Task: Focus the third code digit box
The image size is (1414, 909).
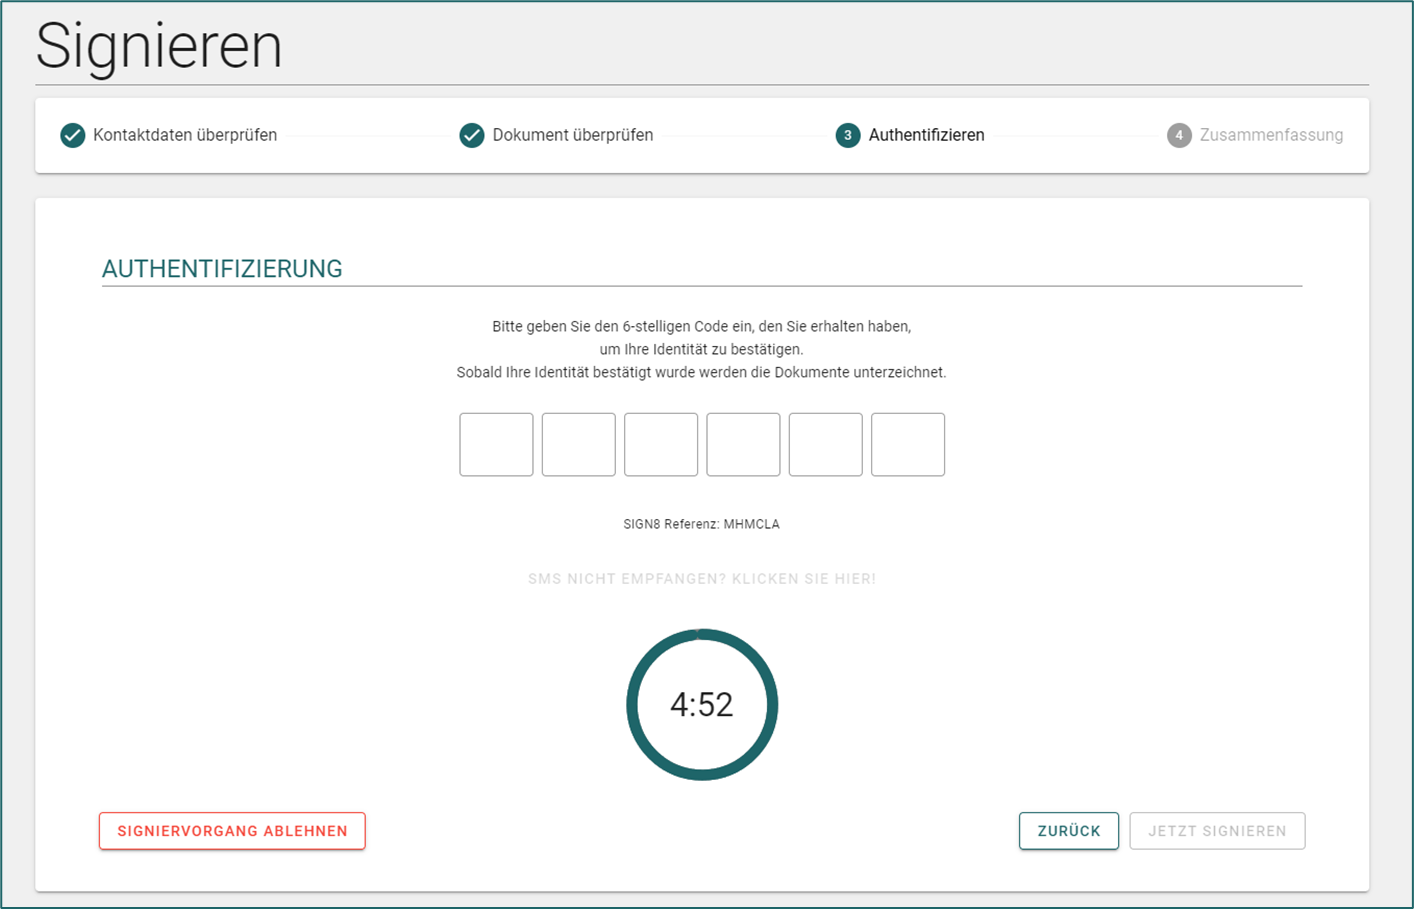Action: click(x=661, y=444)
